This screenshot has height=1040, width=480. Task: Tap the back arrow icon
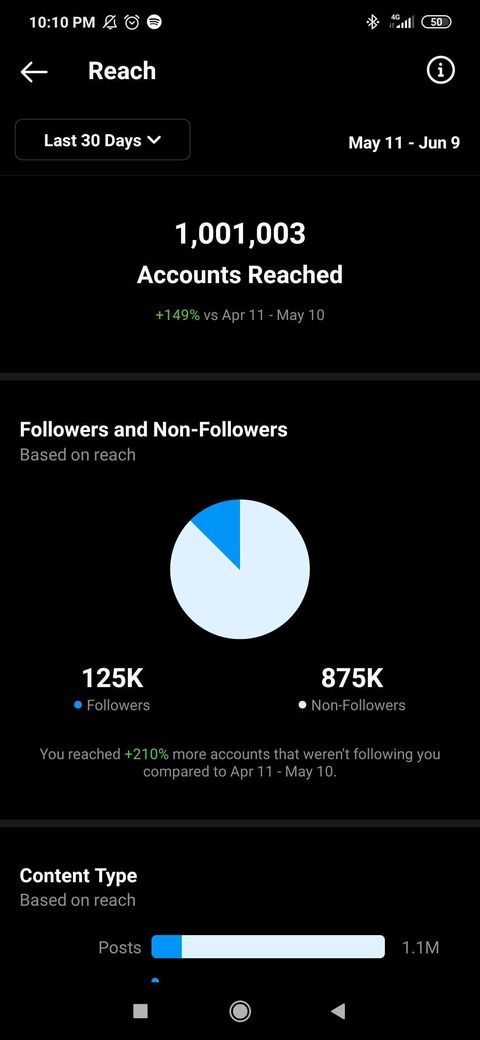pos(34,72)
